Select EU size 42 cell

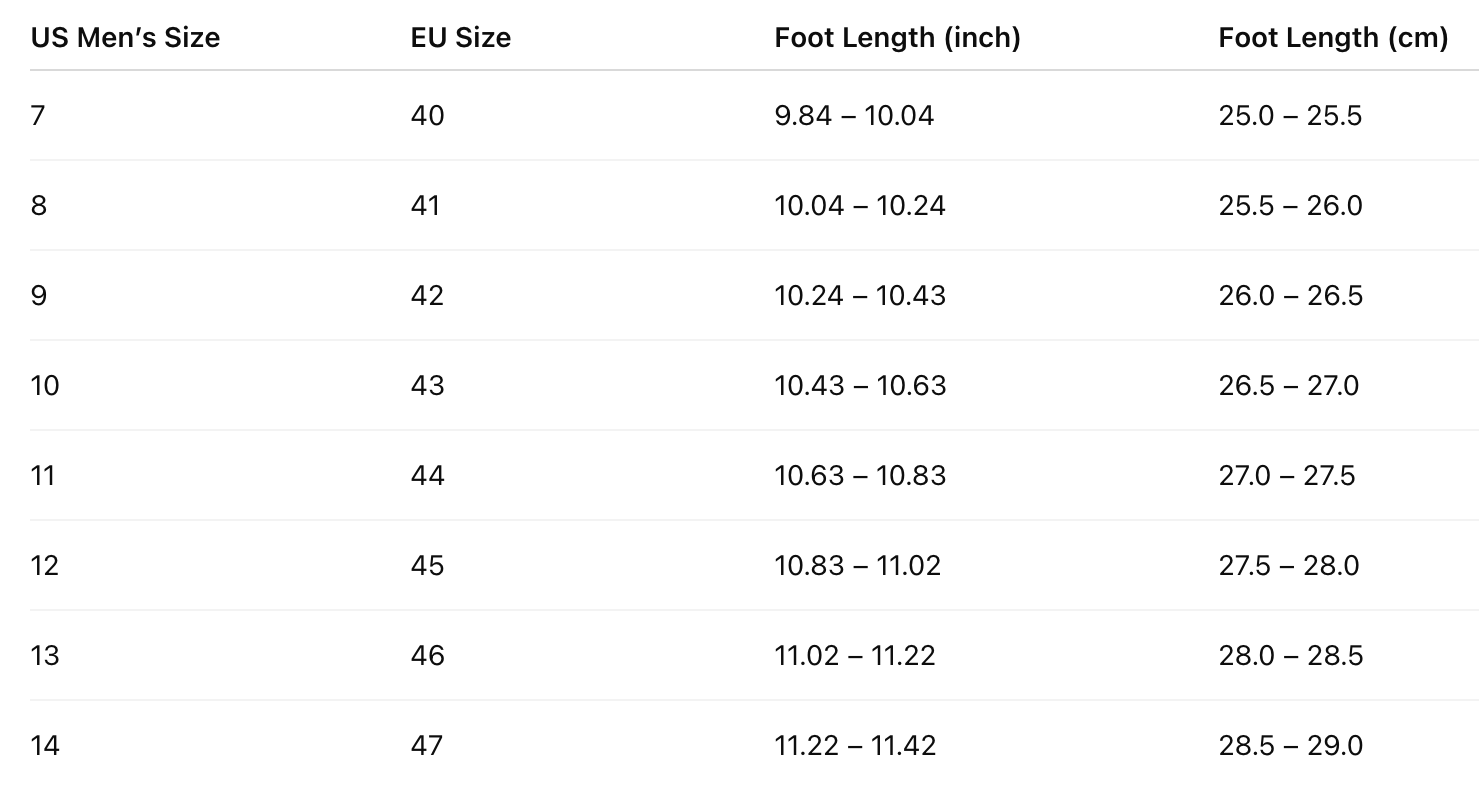(x=427, y=296)
